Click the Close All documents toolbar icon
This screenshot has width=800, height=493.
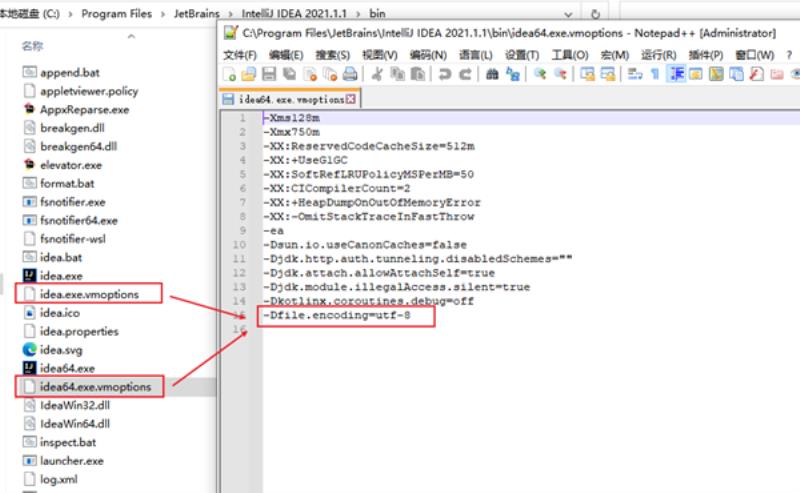click(x=330, y=74)
